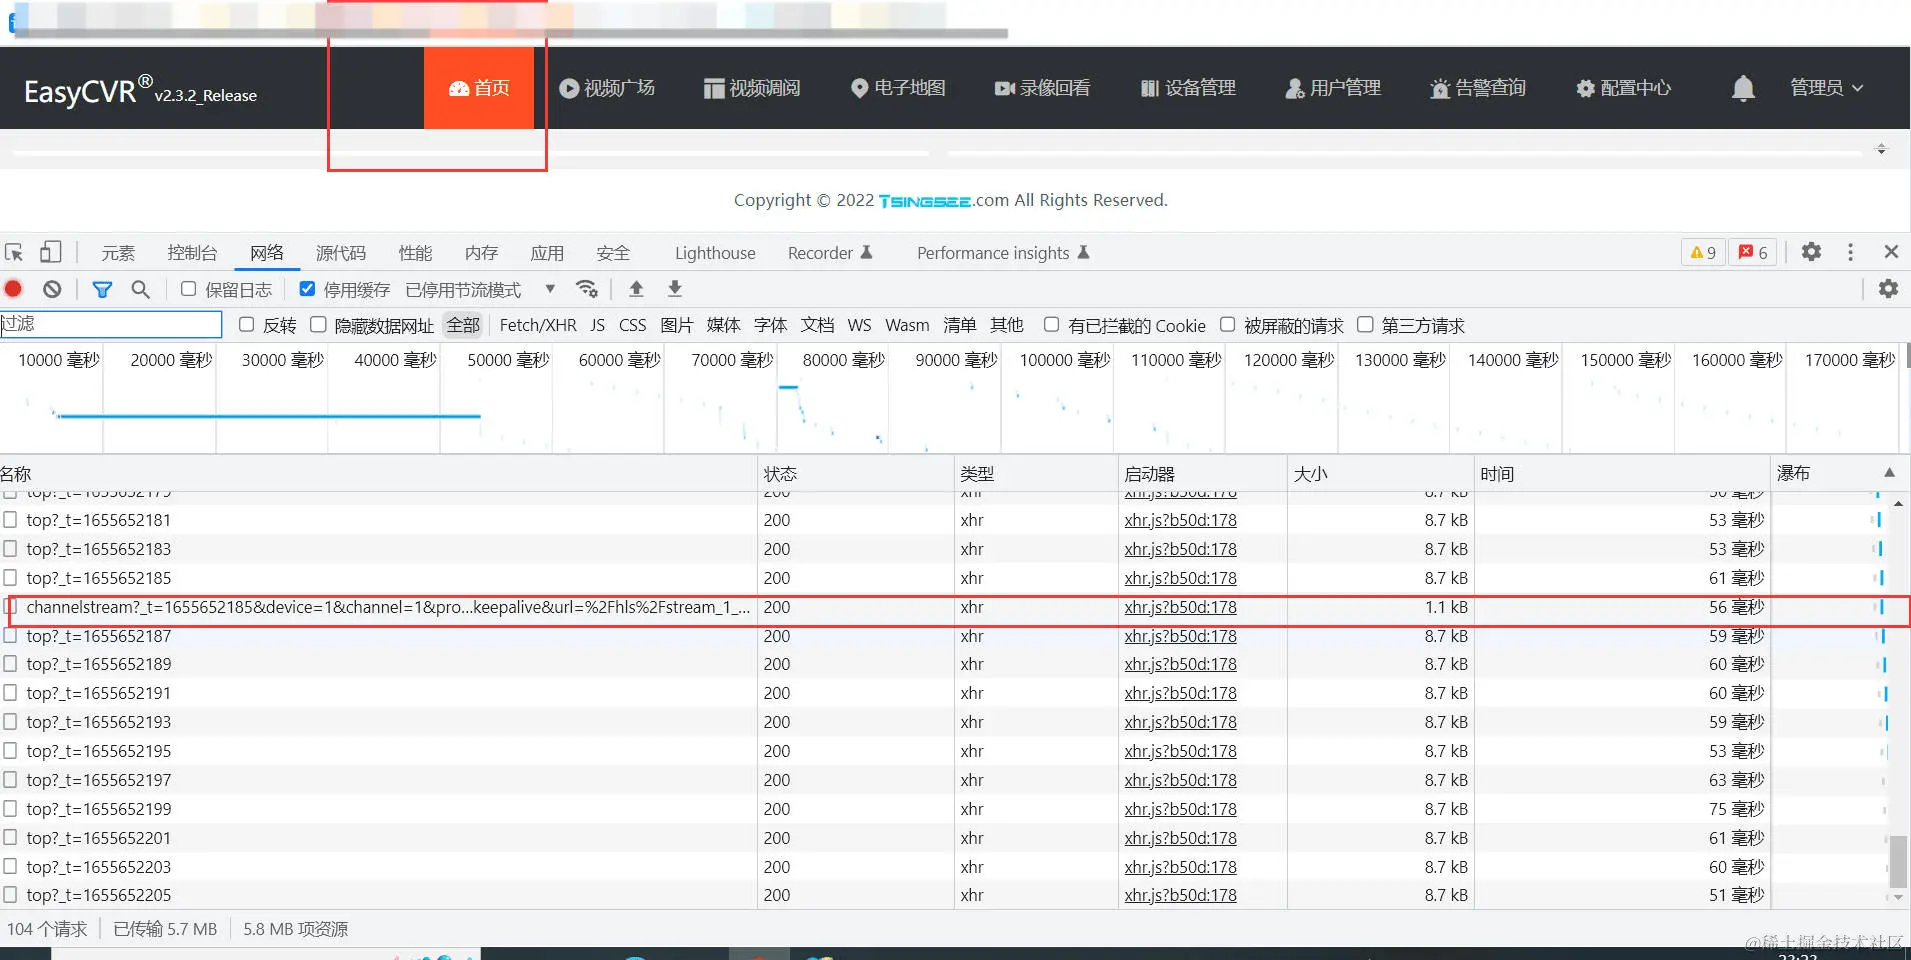Filter requests by WS type
The width and height of the screenshot is (1911, 960).
point(859,325)
